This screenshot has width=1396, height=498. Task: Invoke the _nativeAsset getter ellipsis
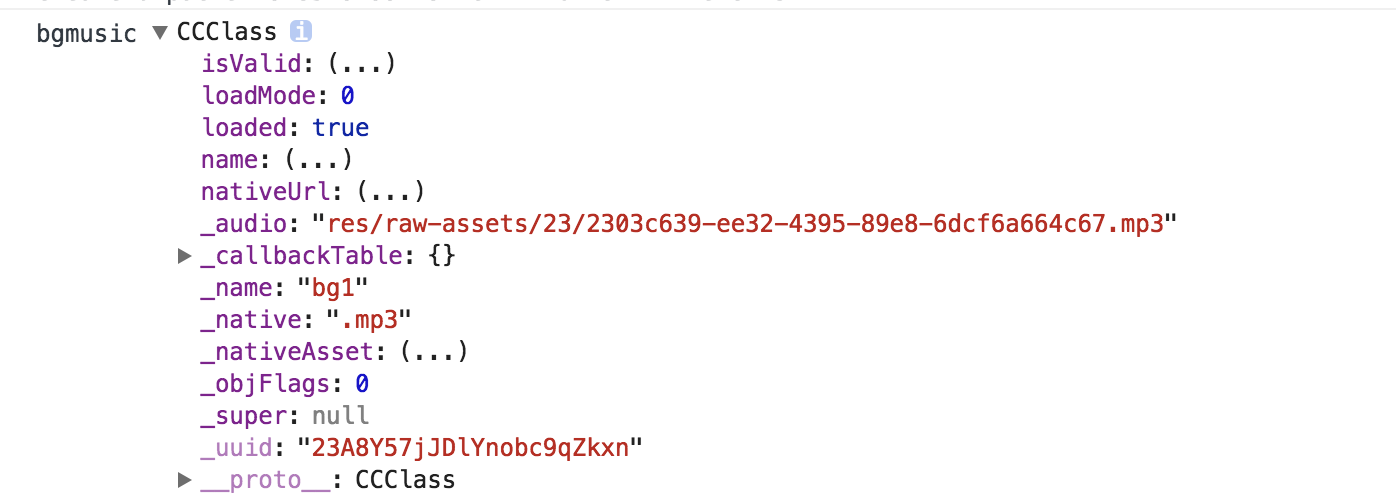click(434, 352)
